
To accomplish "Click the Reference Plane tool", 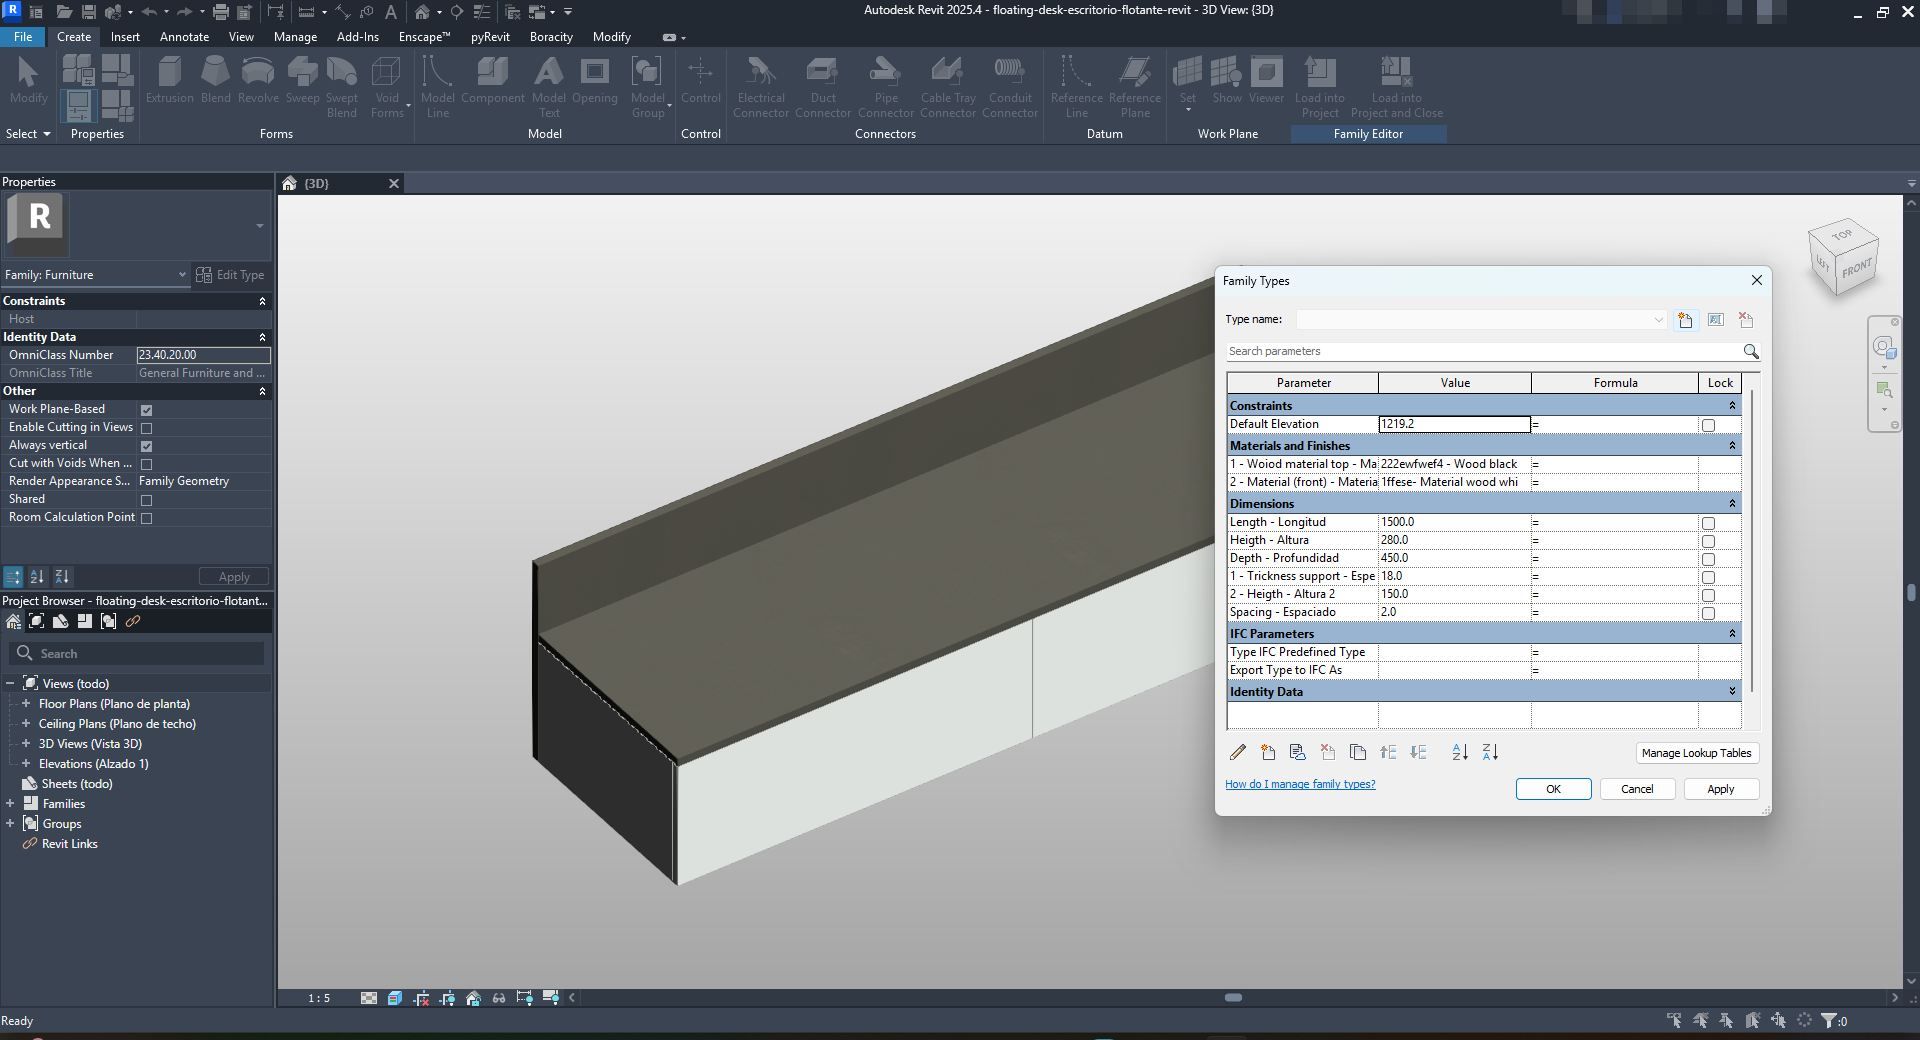I will [1134, 87].
